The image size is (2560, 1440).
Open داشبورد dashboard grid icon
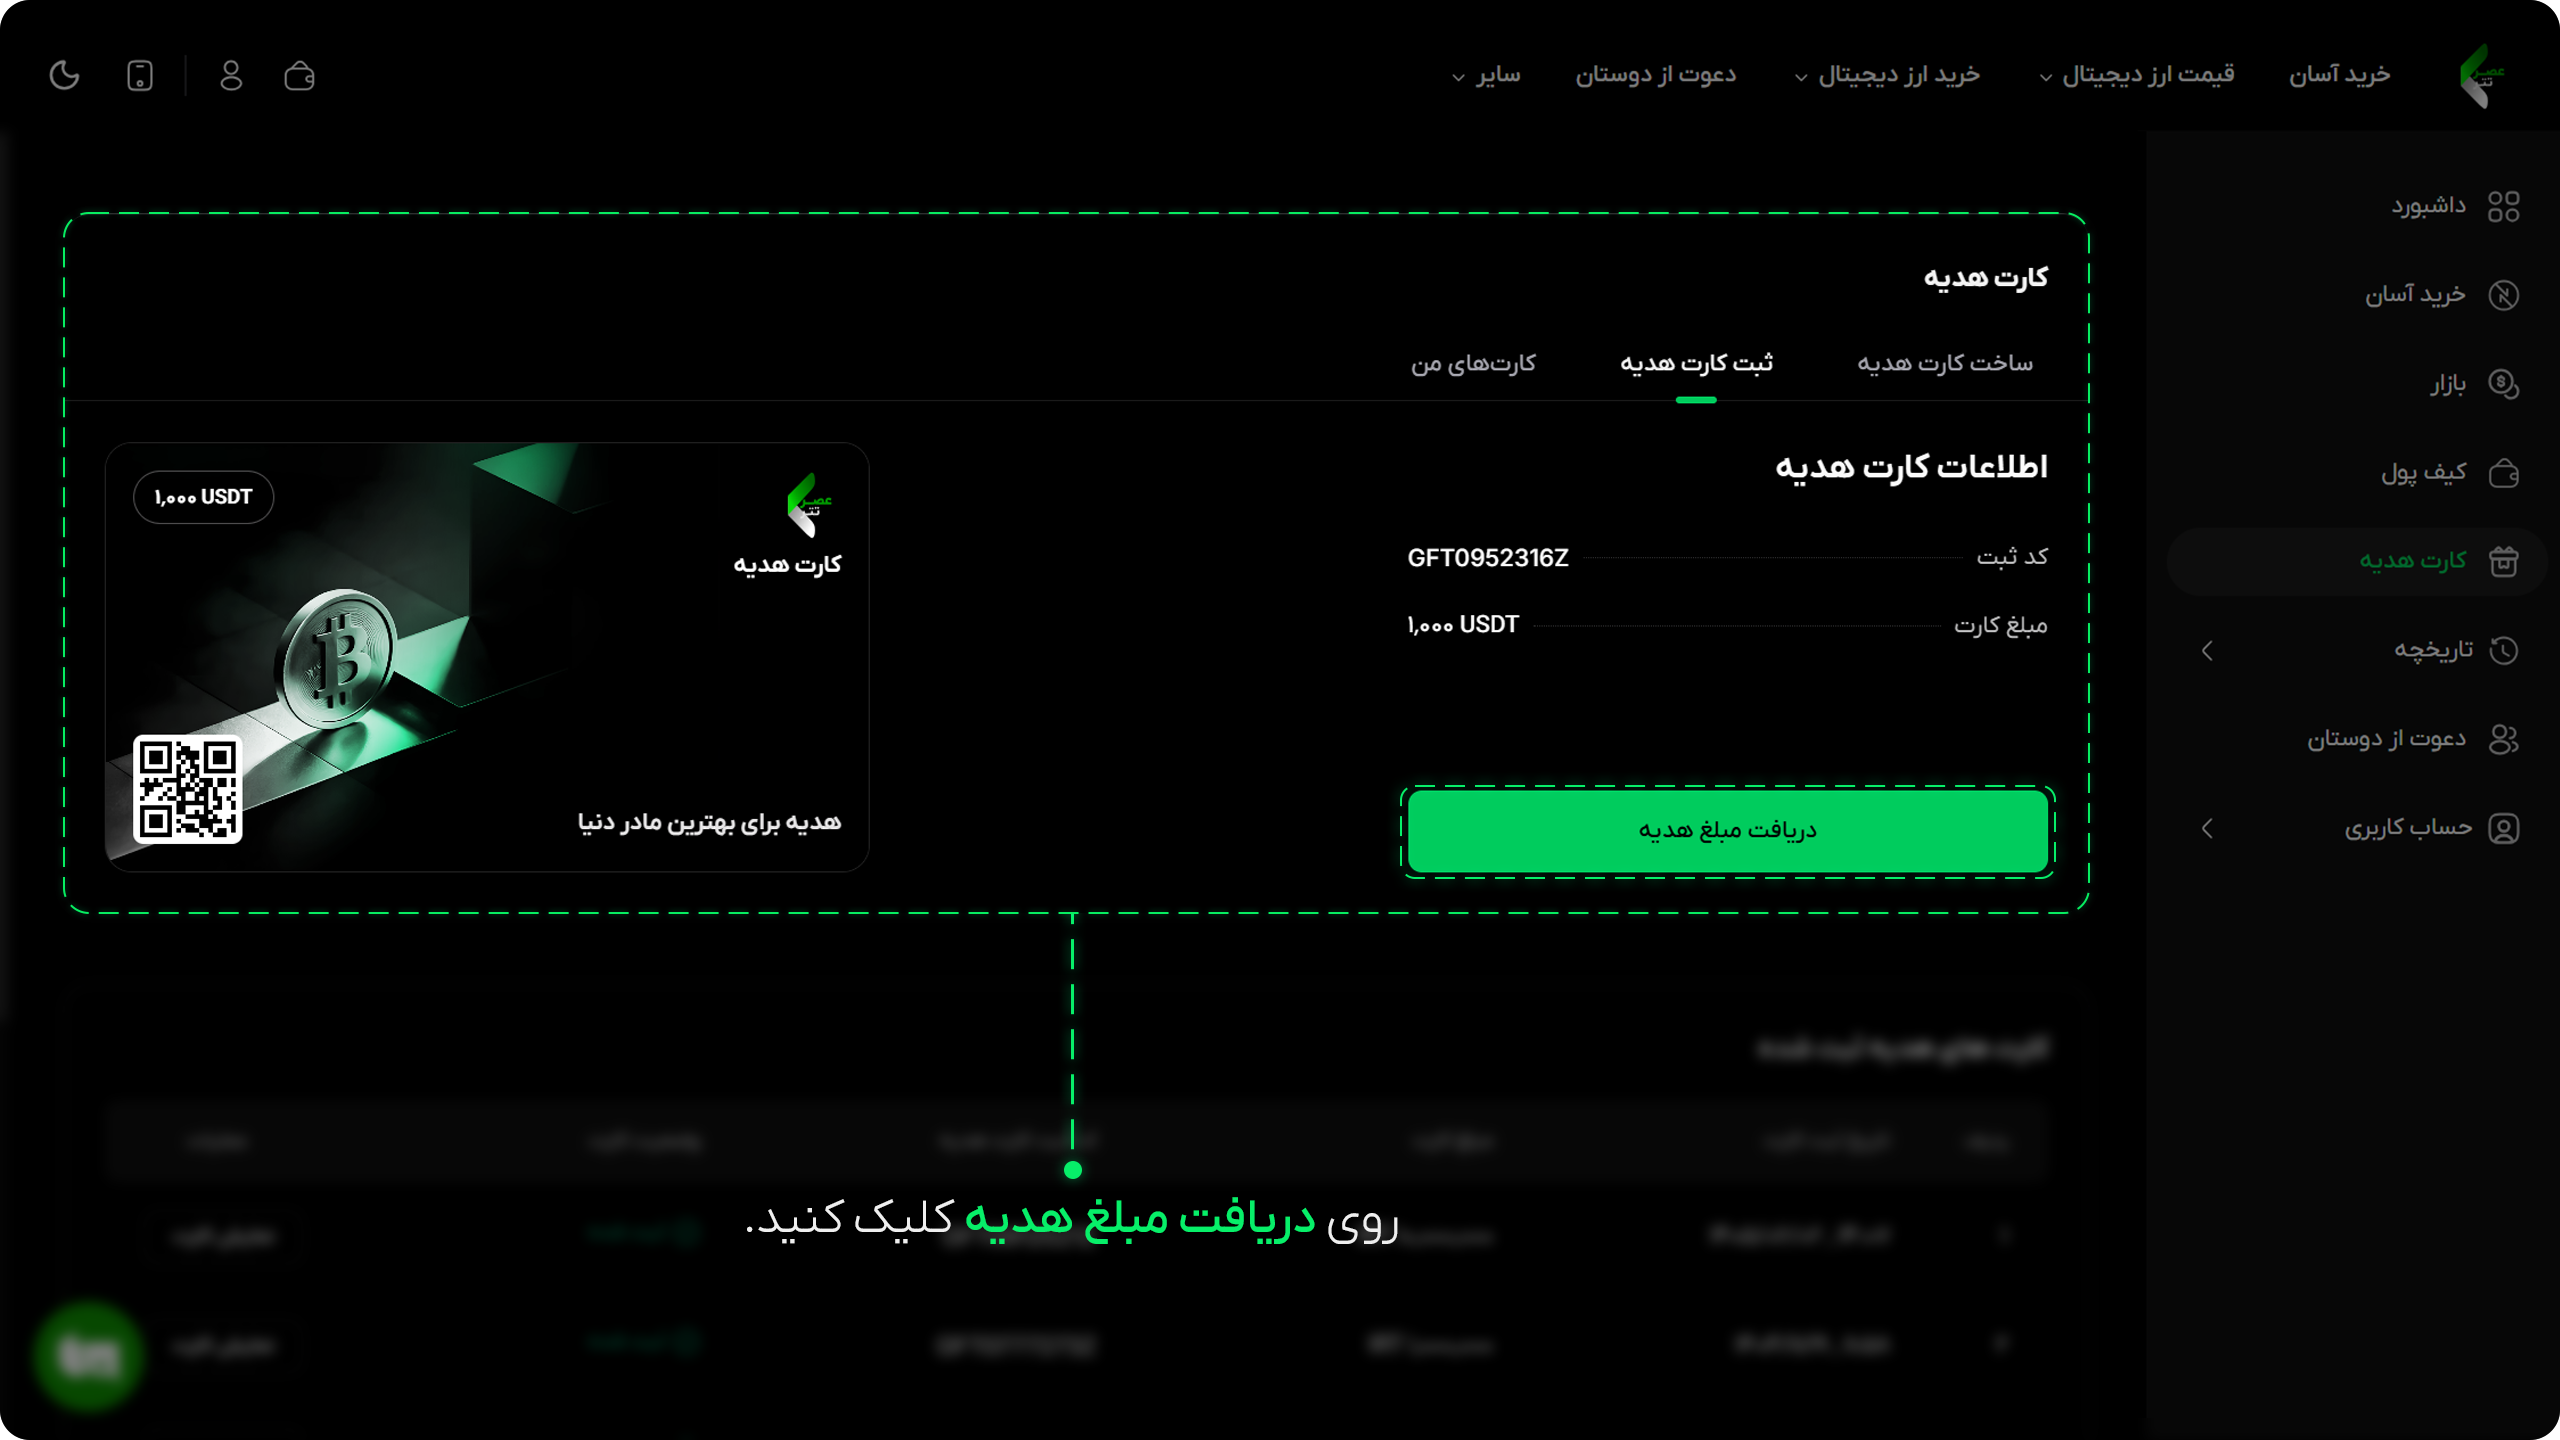[x=2503, y=207]
